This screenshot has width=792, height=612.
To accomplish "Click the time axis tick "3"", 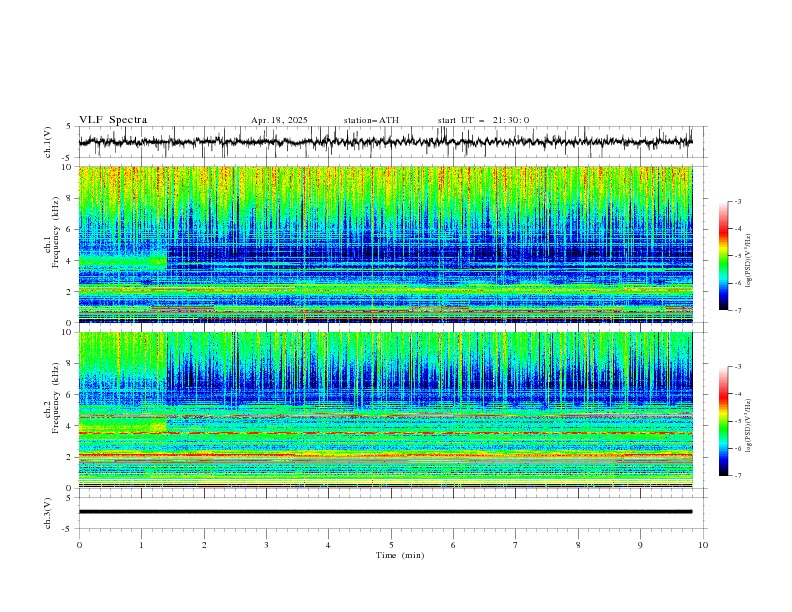I will [x=266, y=545].
